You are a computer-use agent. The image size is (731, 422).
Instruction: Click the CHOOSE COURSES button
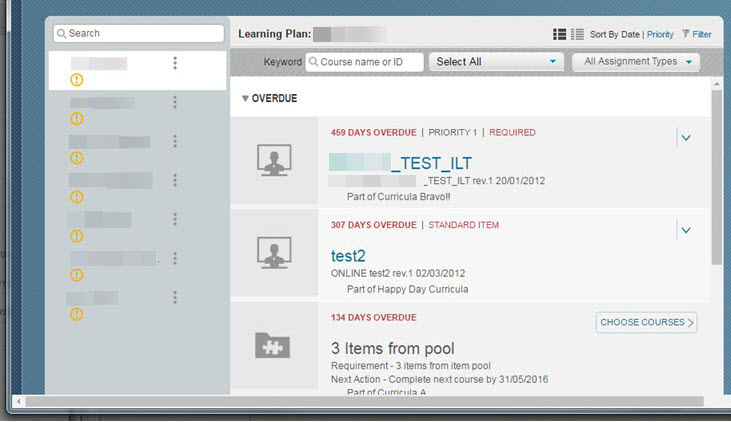tap(646, 322)
